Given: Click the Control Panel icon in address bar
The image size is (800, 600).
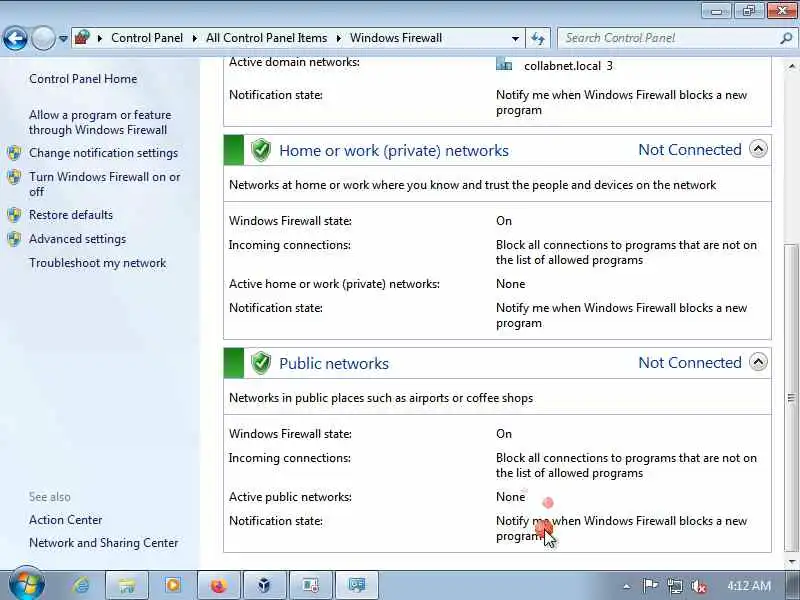Looking at the screenshot, I should coord(82,38).
